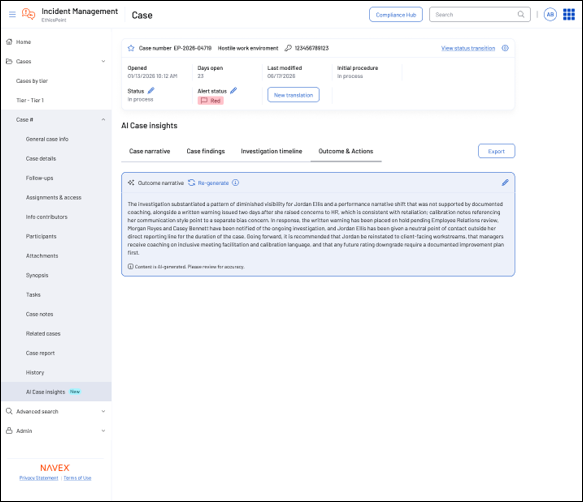Viewport: 583px width, 502px height.
Task: Click the Incident Management logo icon
Action: coord(29,14)
